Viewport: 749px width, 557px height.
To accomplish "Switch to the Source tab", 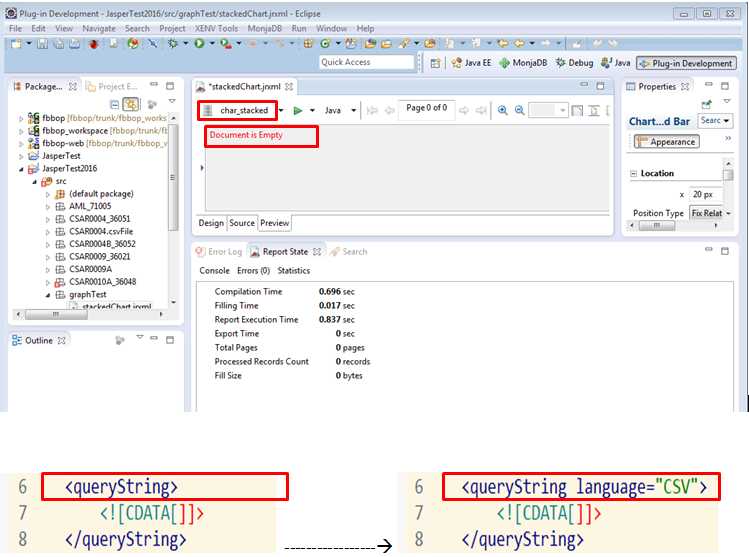I will (242, 223).
